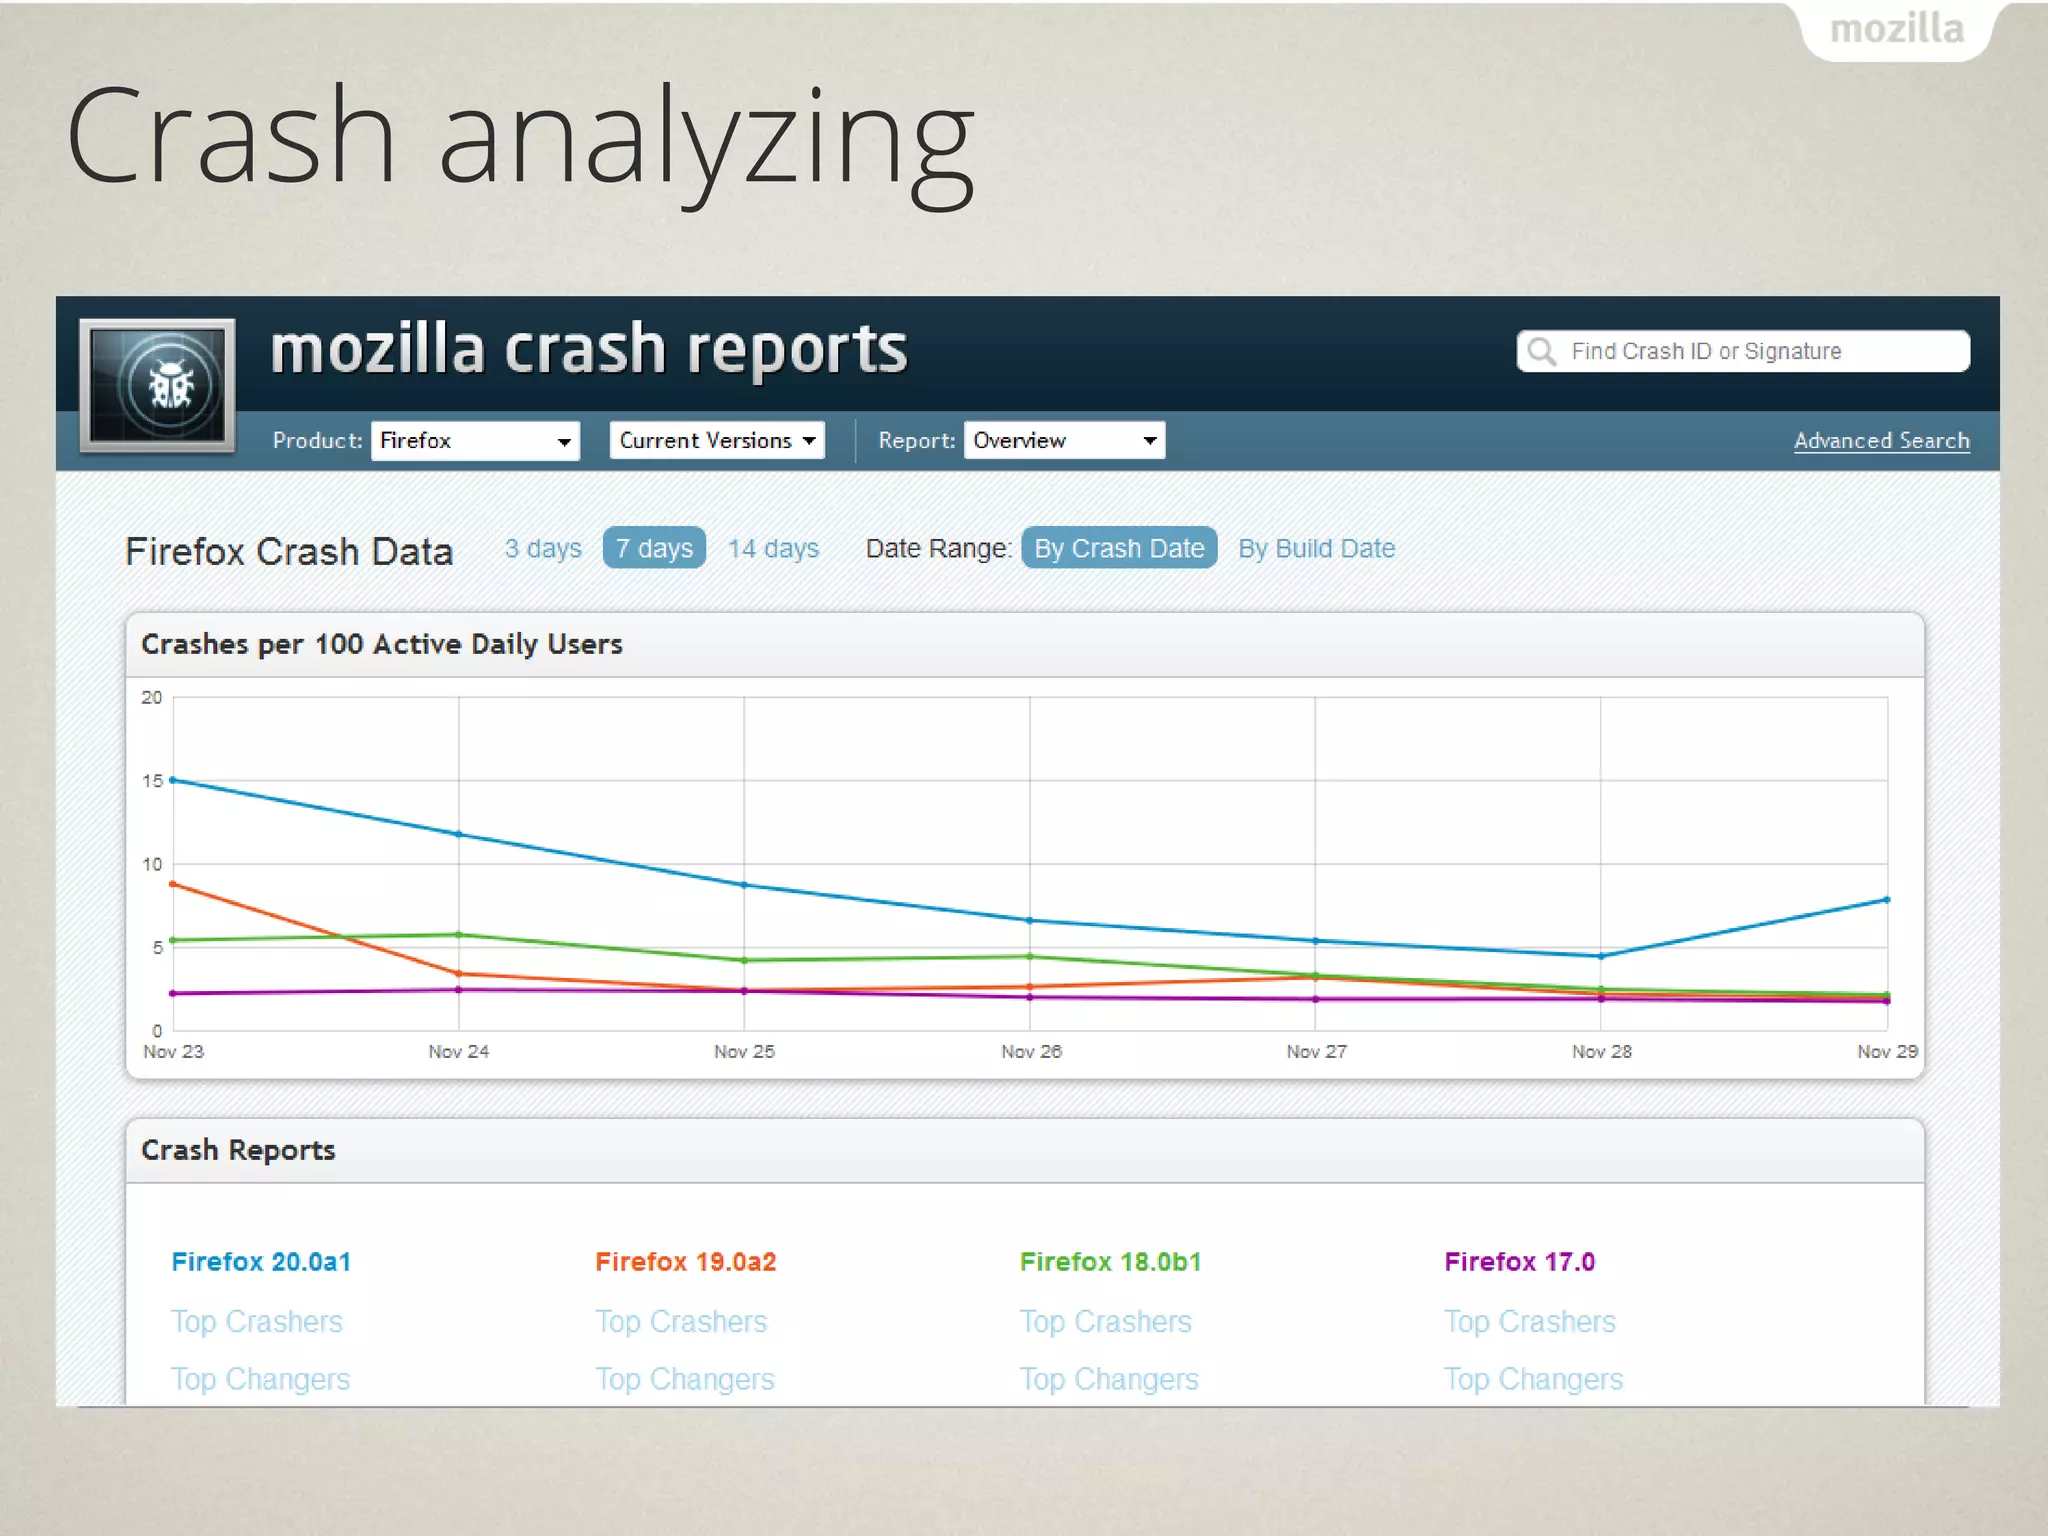
Task: Select By Crash Date range
Action: (x=1119, y=548)
